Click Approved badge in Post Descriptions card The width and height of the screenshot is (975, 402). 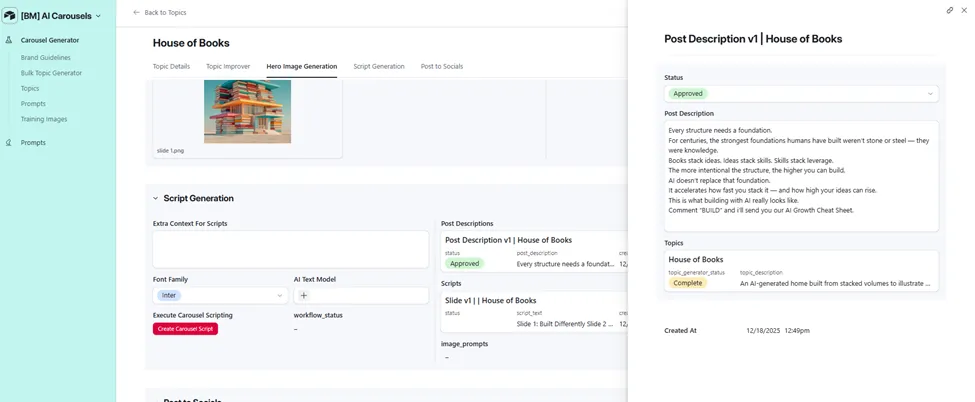coord(464,263)
